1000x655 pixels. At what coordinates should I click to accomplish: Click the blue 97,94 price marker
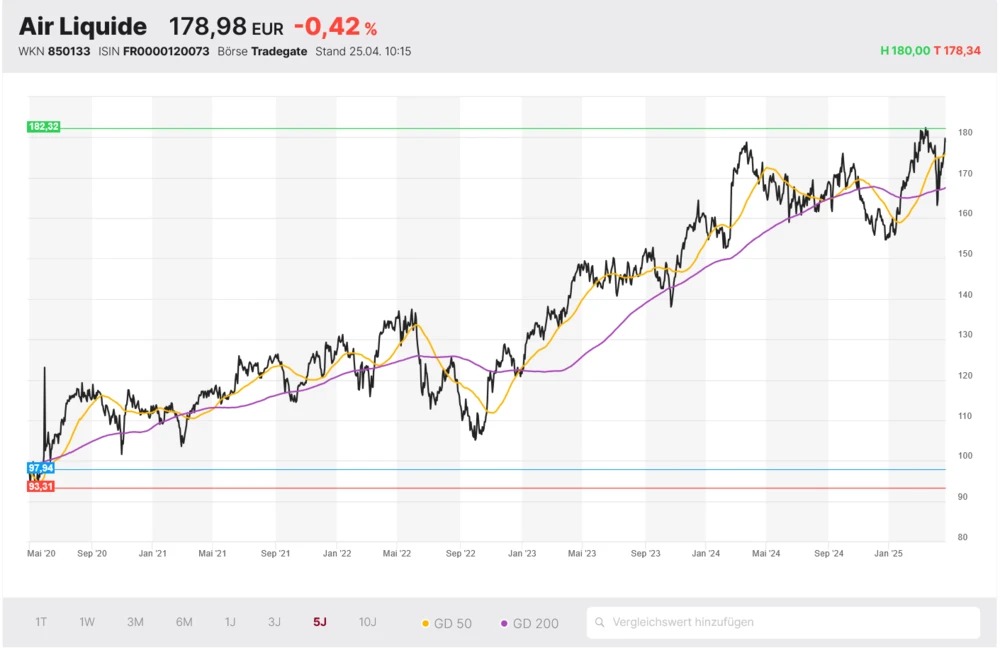click(x=42, y=467)
